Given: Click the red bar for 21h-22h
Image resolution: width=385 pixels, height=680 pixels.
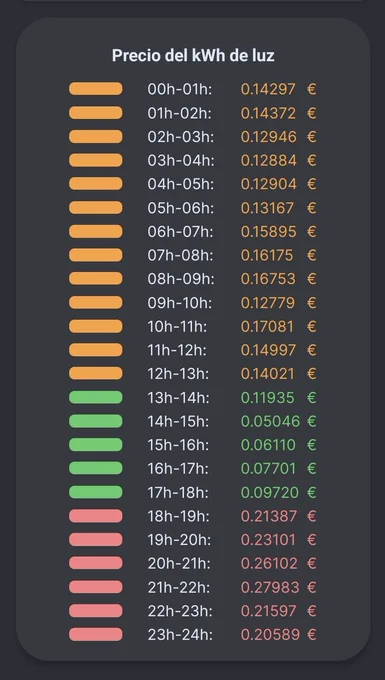Looking at the screenshot, I should coord(95,587).
